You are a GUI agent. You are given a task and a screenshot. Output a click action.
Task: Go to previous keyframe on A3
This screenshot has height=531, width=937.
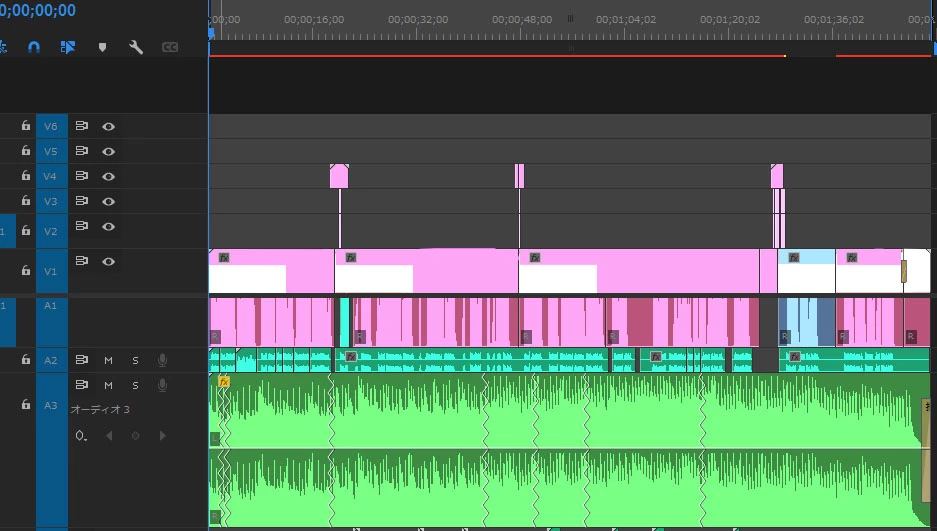pos(109,435)
